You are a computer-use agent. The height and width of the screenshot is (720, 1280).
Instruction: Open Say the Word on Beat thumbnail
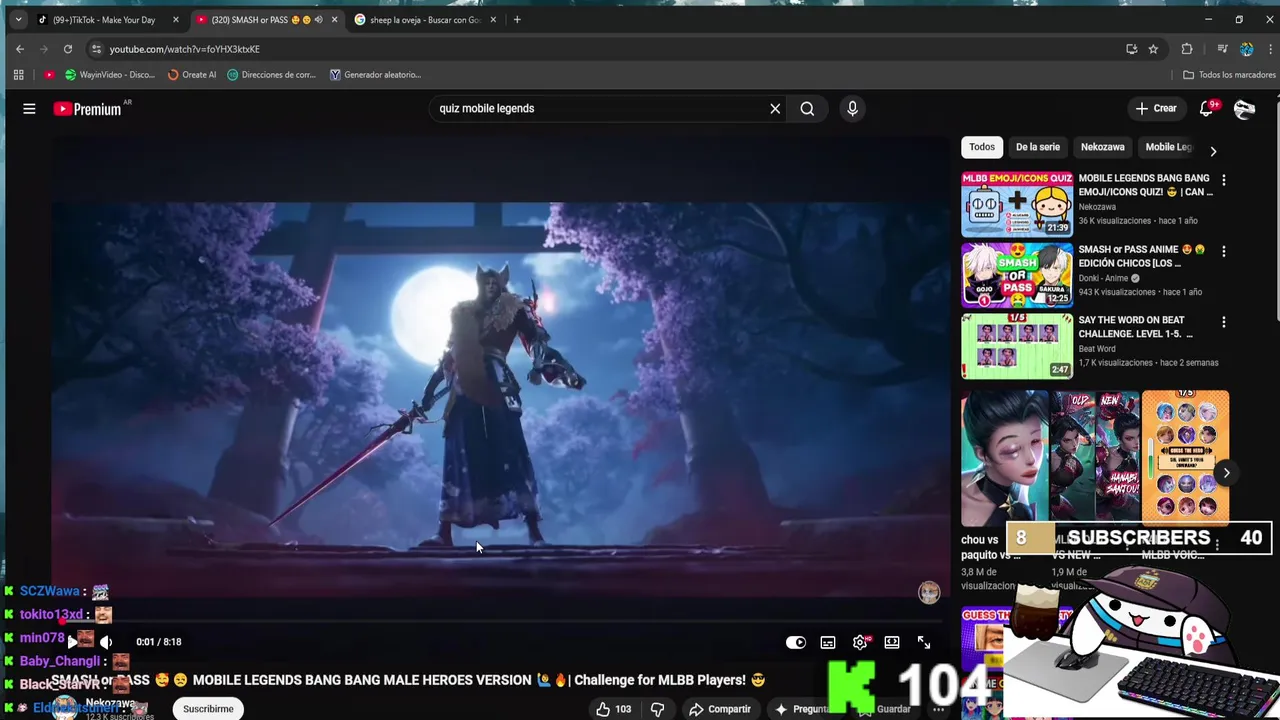click(1017, 346)
